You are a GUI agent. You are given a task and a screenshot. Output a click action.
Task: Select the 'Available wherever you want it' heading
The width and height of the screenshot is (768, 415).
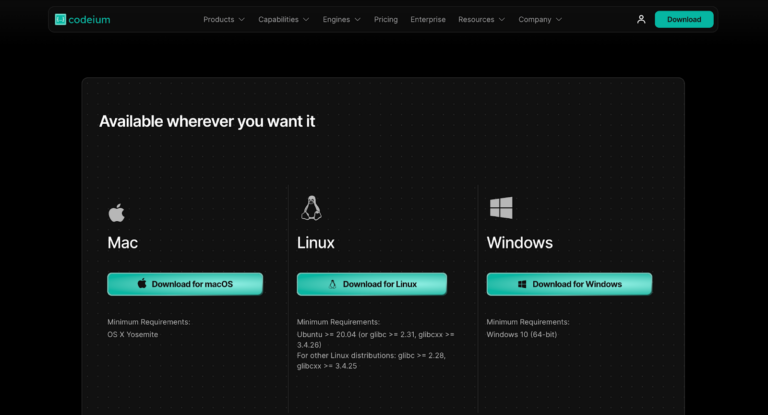(x=207, y=121)
